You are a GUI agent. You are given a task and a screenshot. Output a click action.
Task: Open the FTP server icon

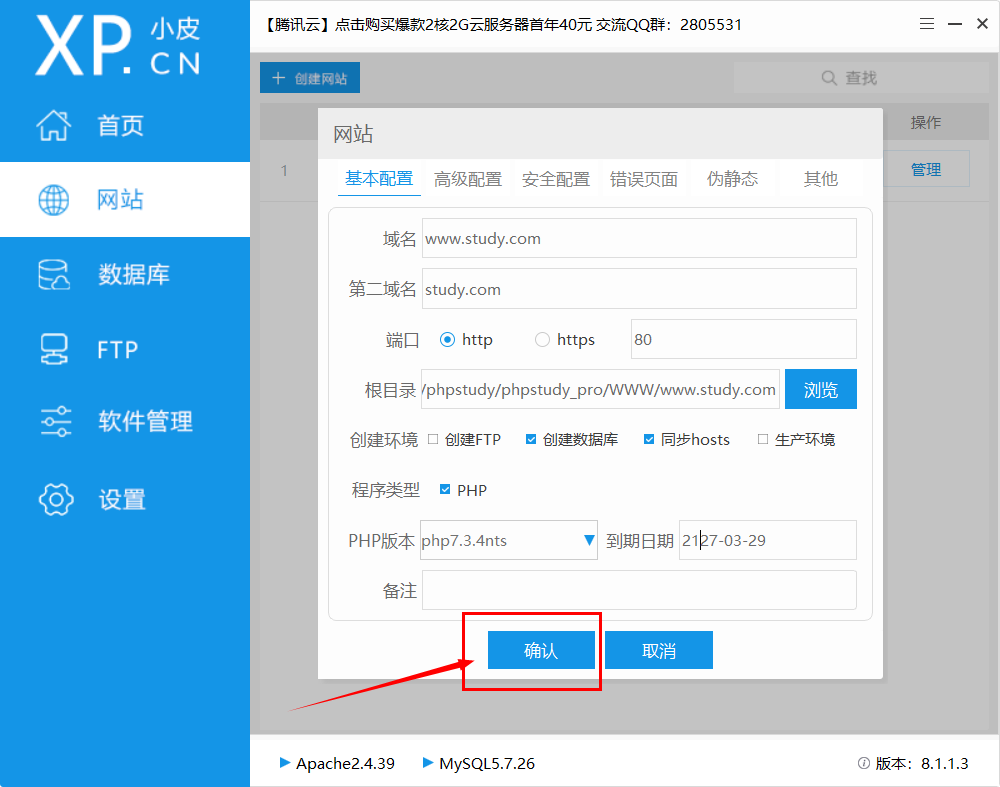tap(54, 349)
